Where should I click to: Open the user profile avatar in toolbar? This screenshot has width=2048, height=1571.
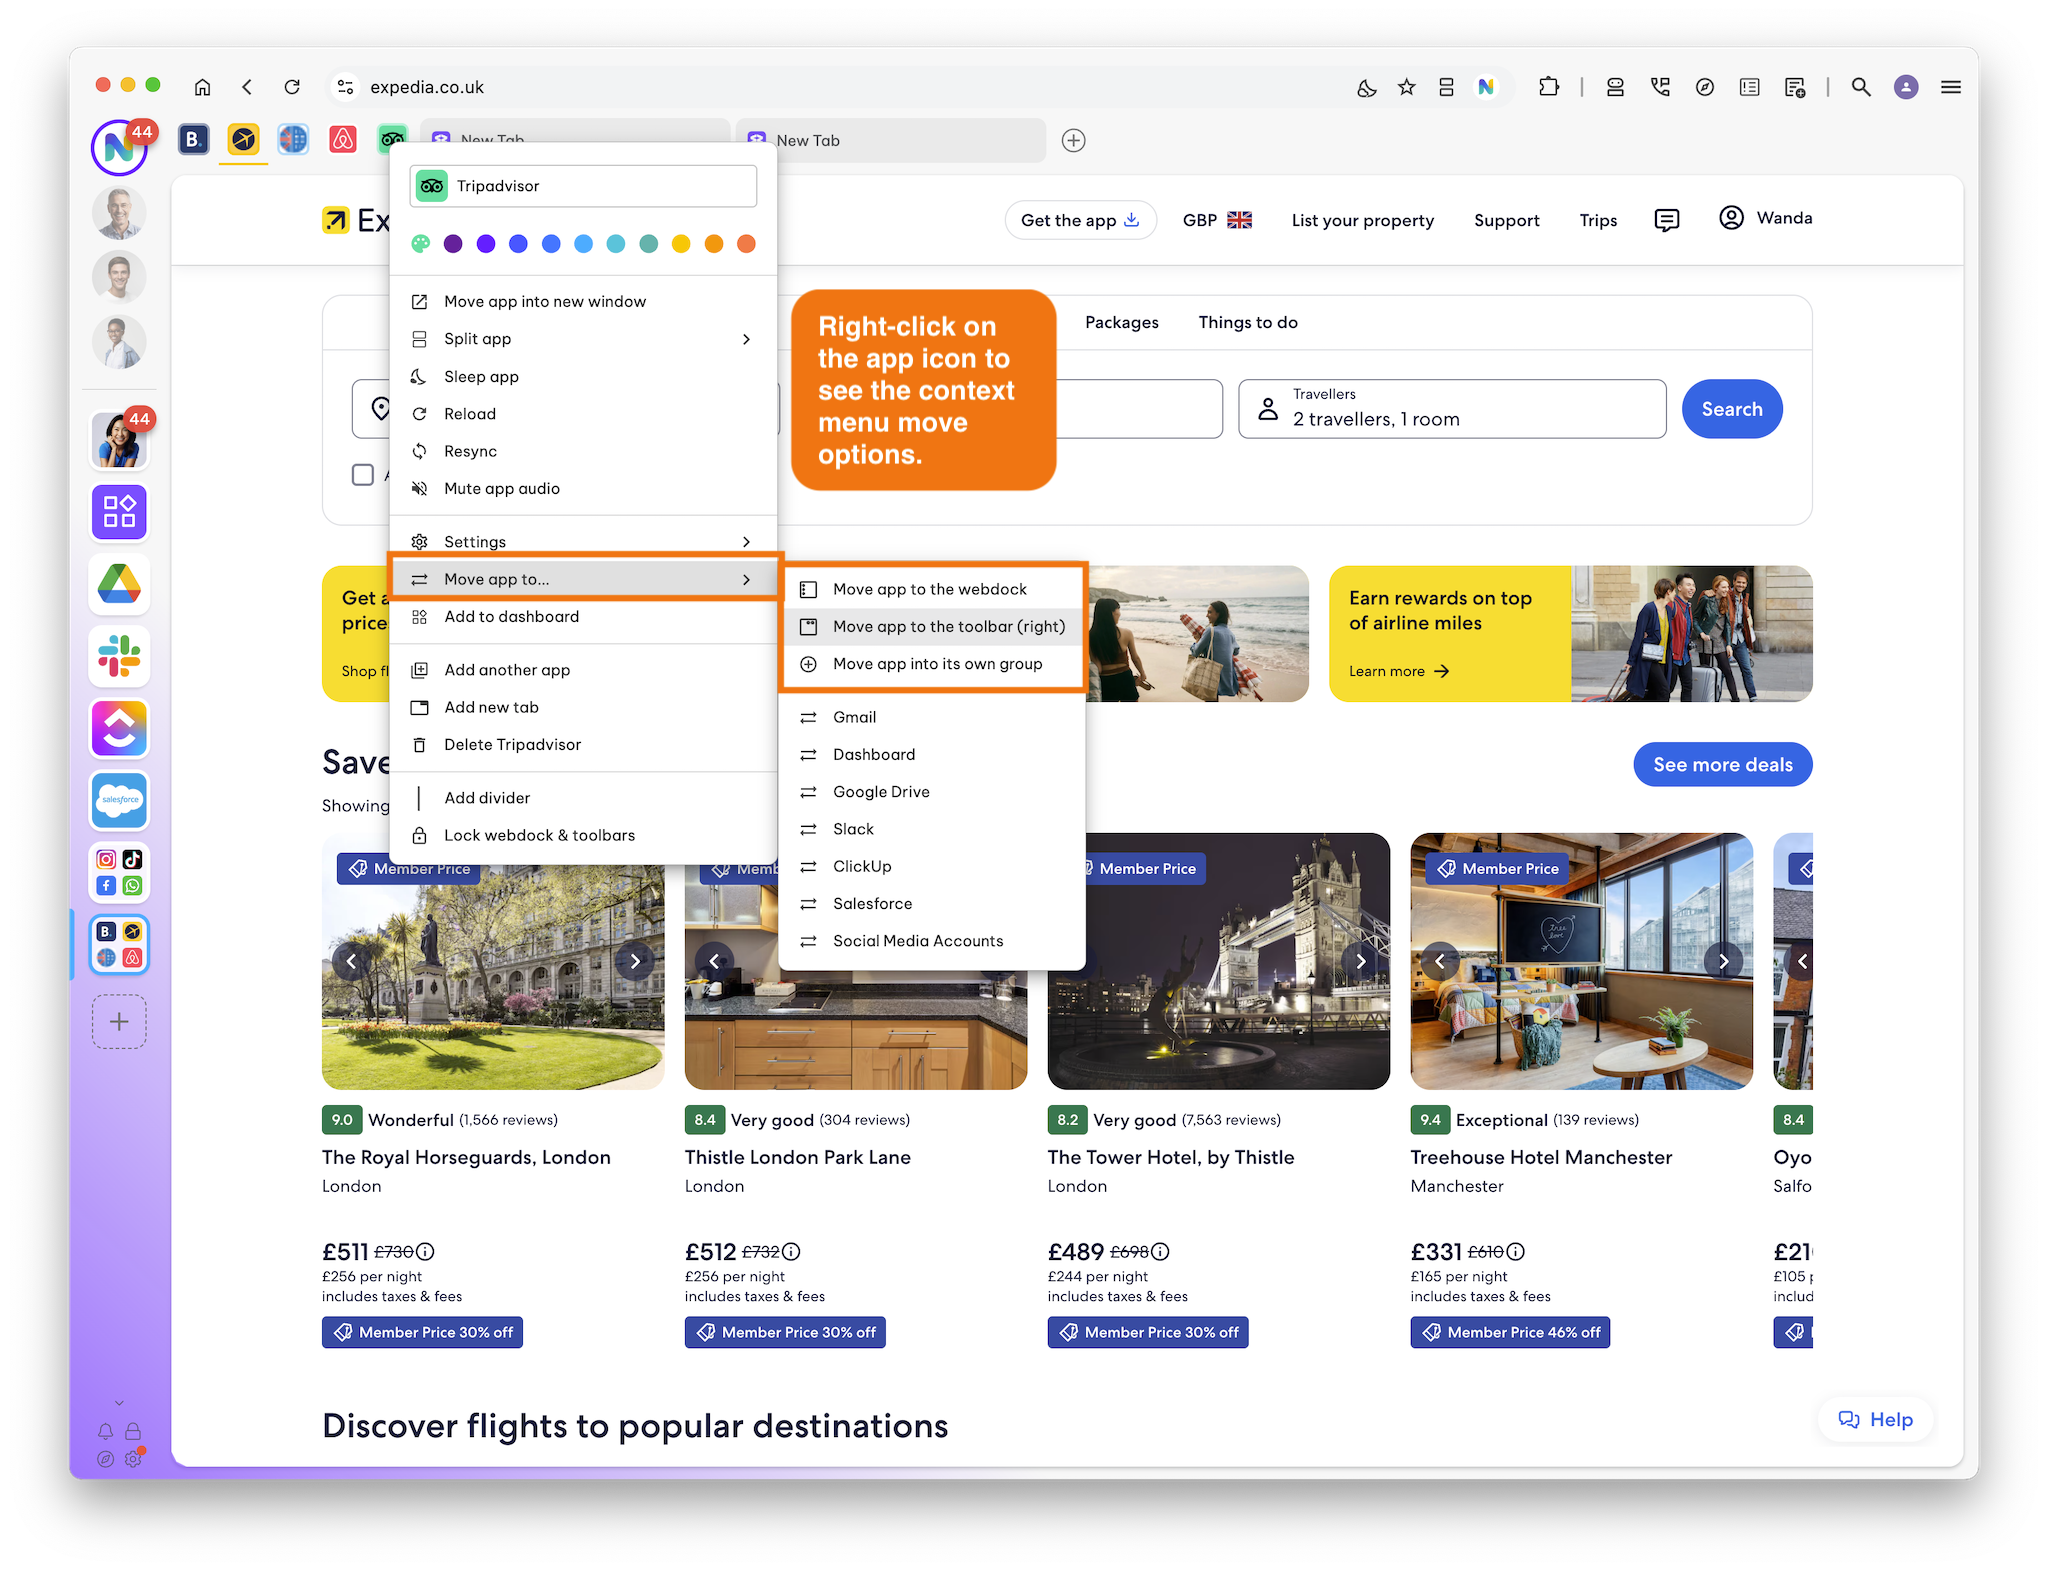click(1906, 87)
